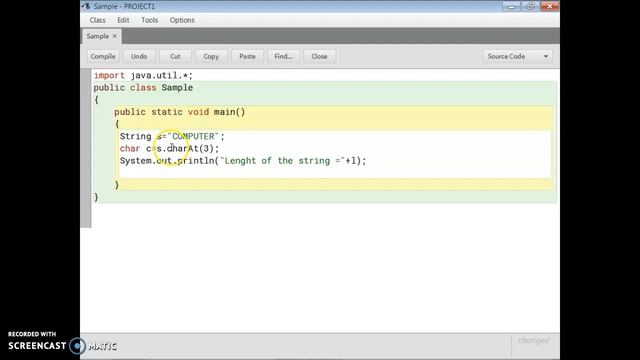This screenshot has width=640, height=360.
Task: Click the Paste button
Action: [247, 56]
